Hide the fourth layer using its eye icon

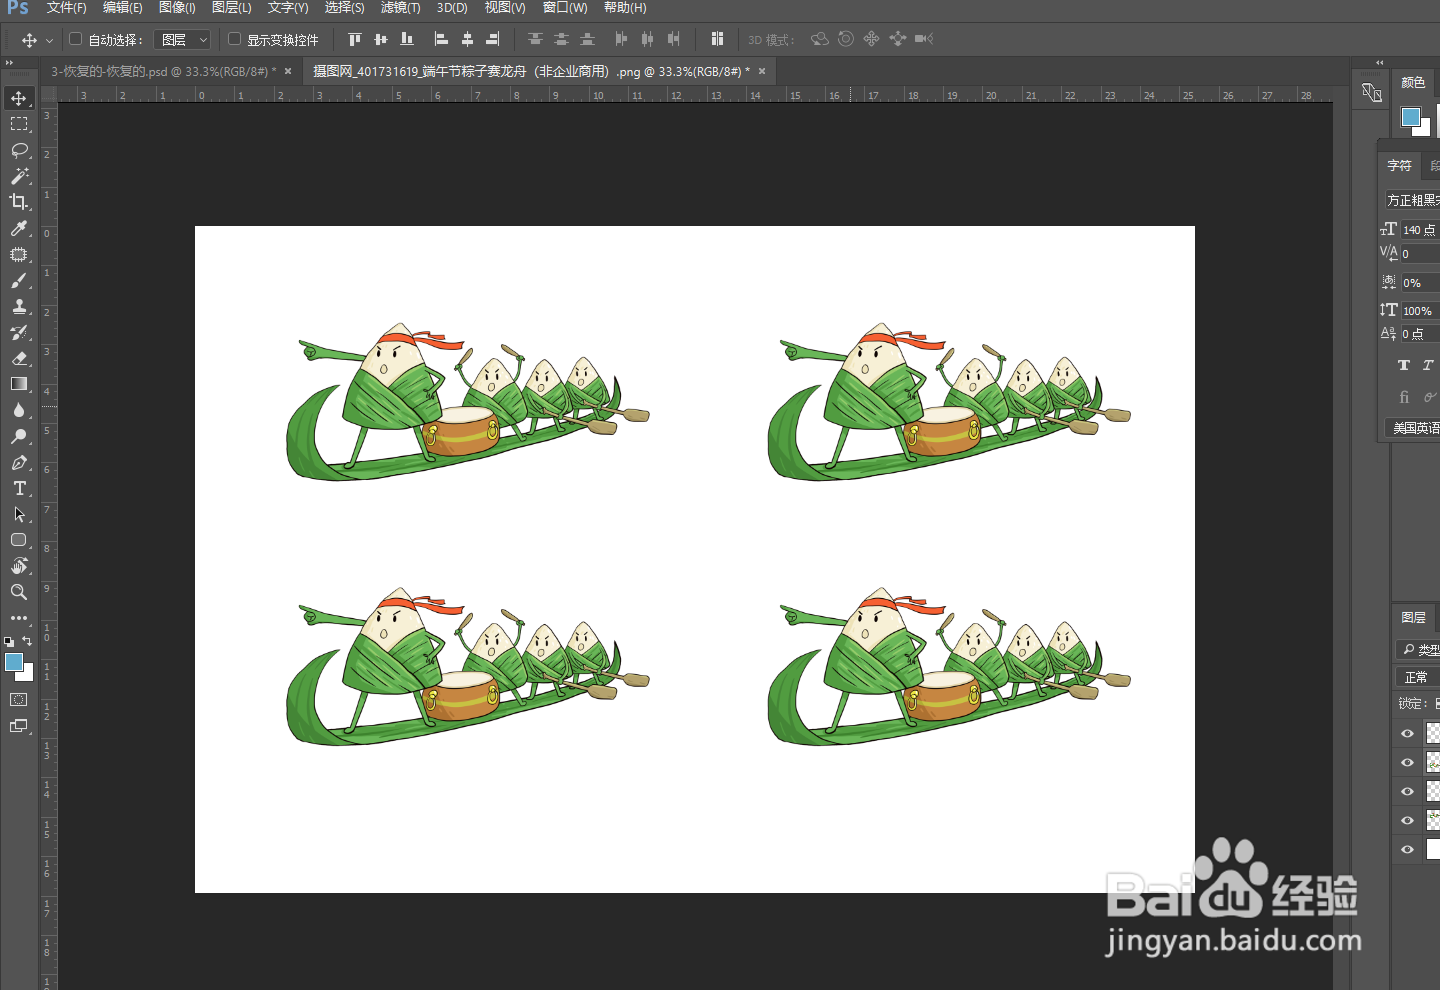click(x=1407, y=820)
